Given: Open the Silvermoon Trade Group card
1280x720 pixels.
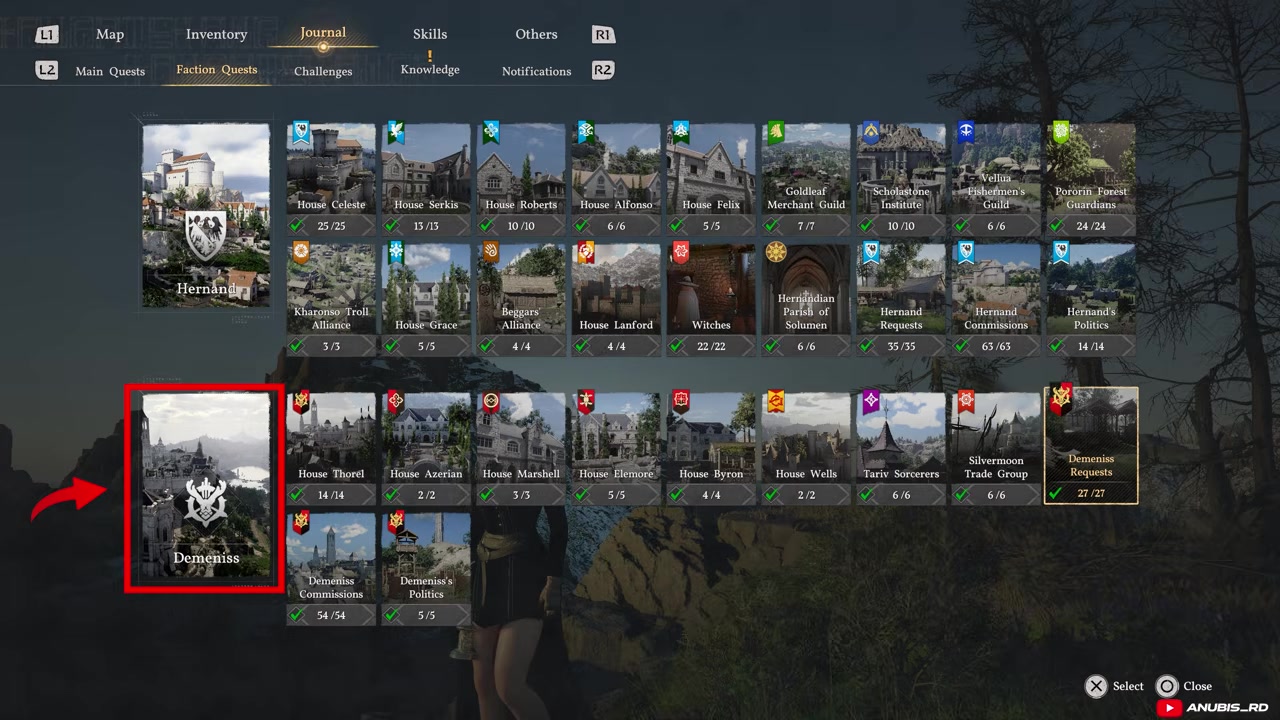Looking at the screenshot, I should [x=996, y=447].
